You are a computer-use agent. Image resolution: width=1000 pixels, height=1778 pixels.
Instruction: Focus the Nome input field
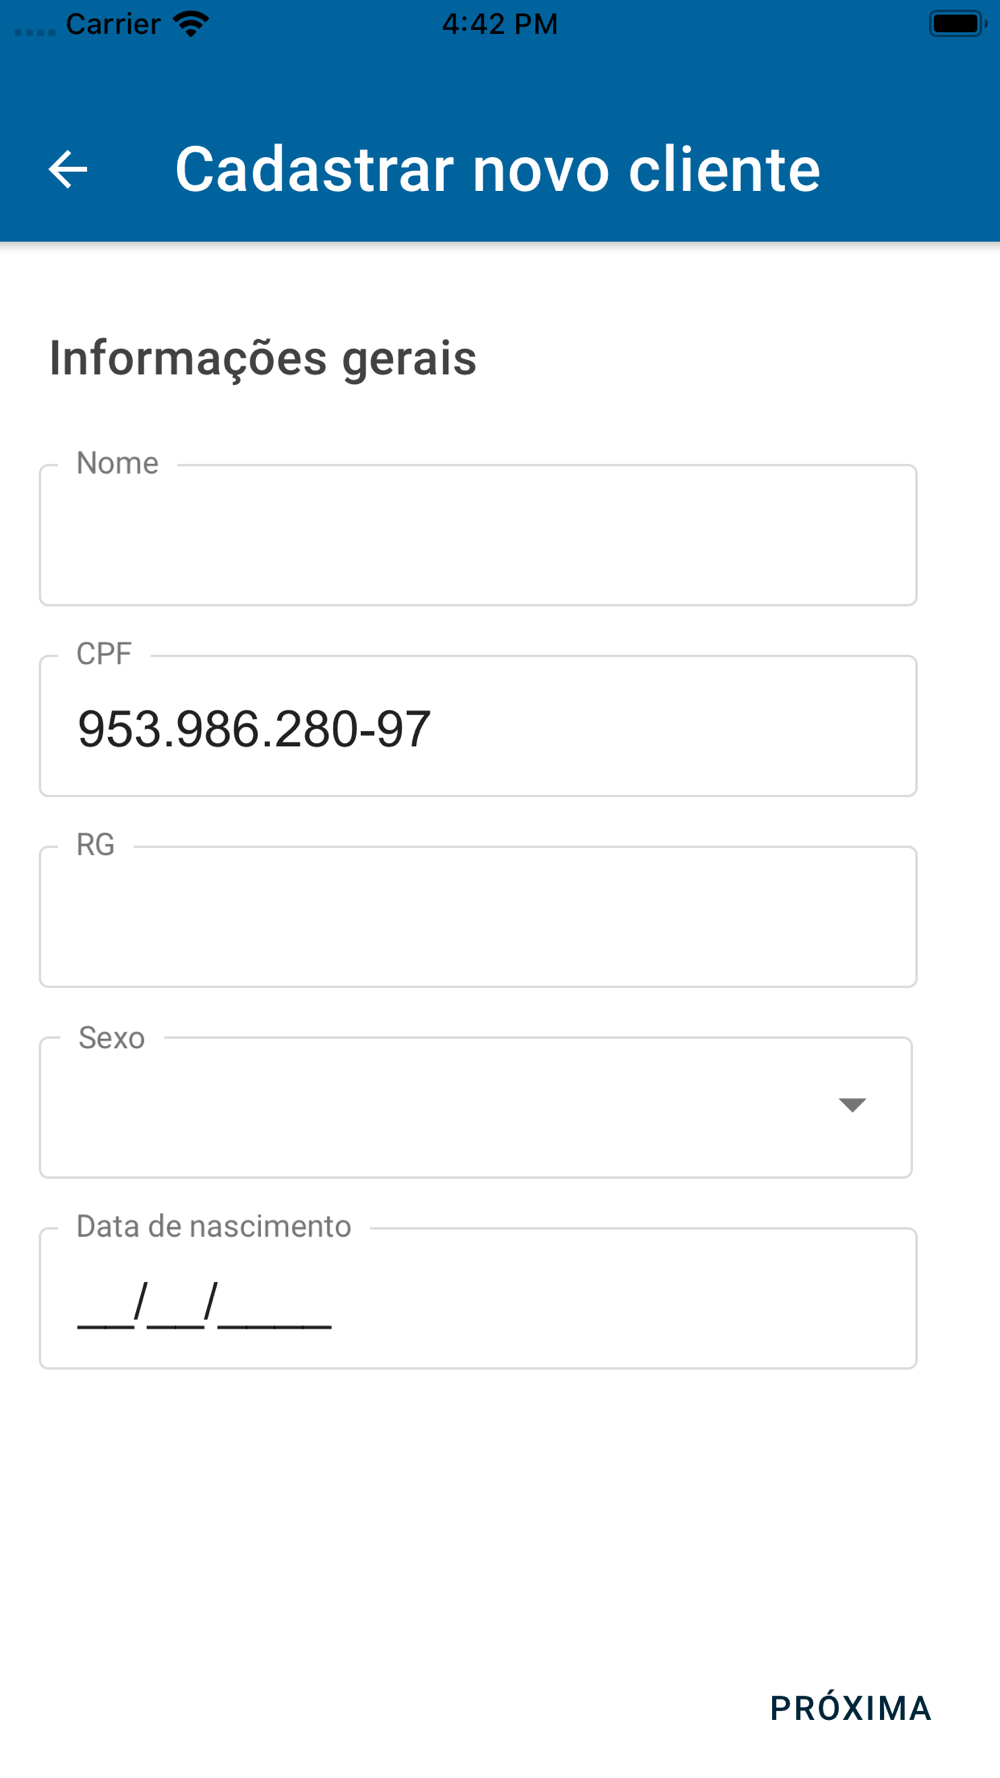click(478, 536)
